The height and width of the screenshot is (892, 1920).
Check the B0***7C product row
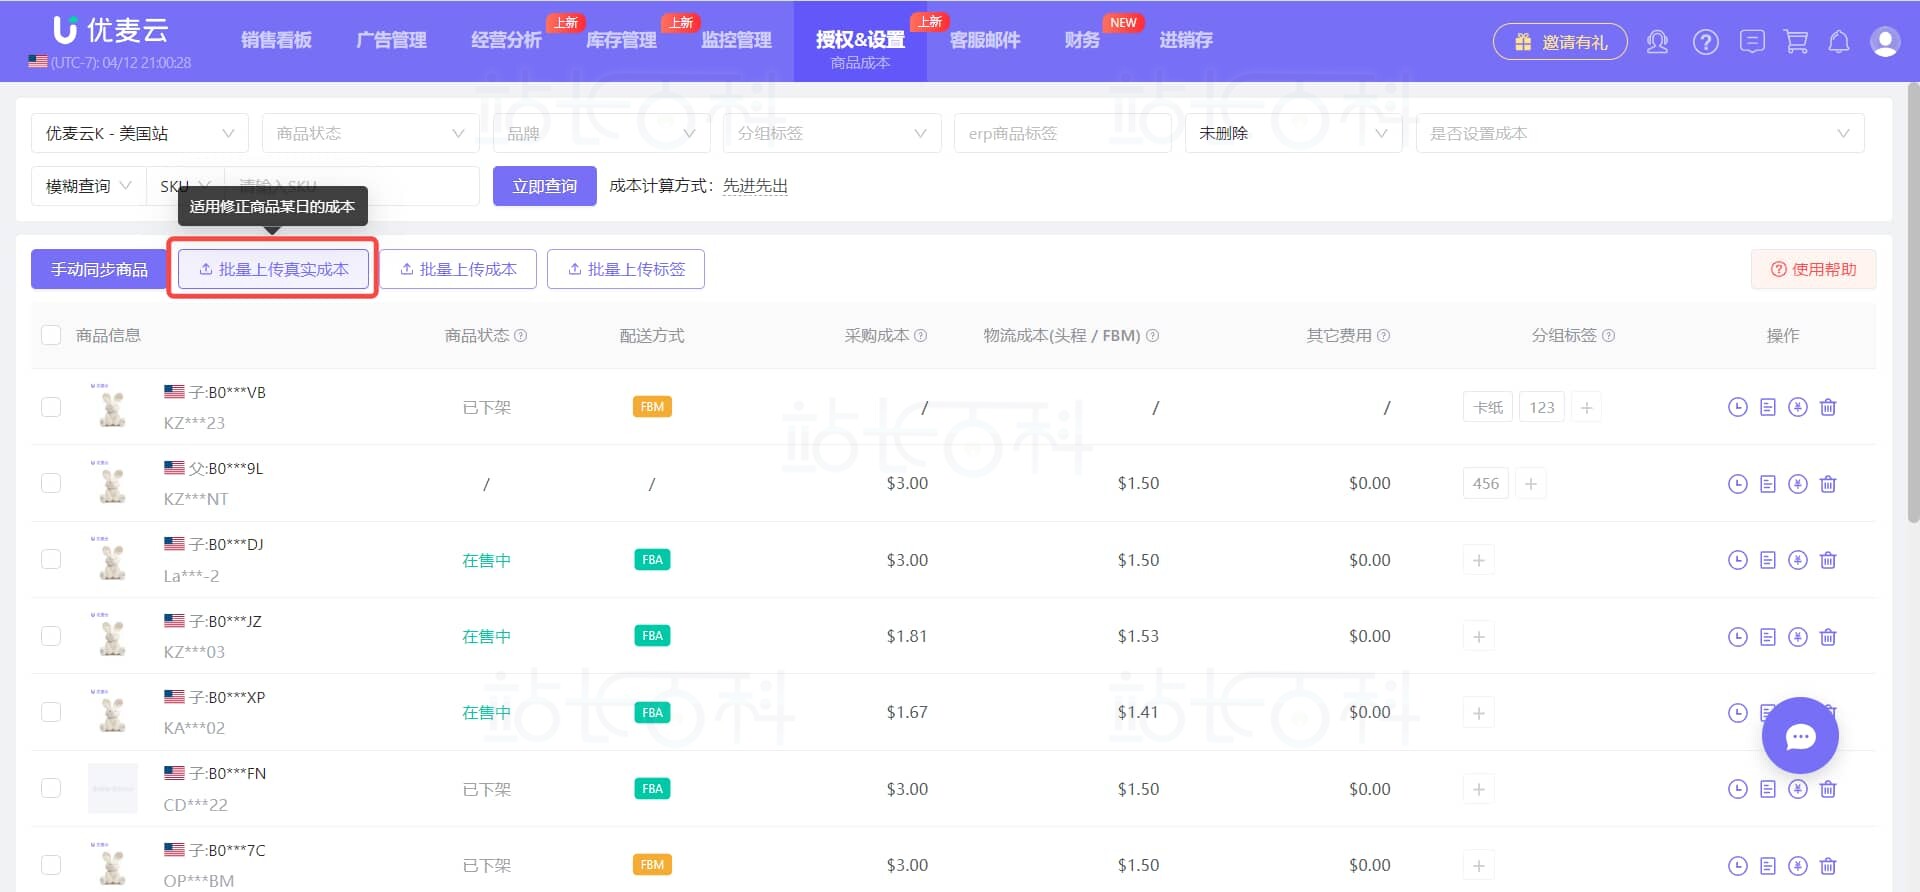51,865
